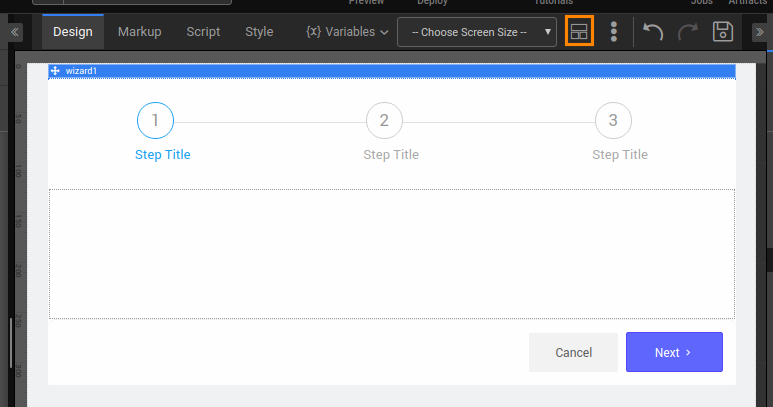Click the empty dotted wizard content area
This screenshot has width=773, height=407.
(392, 254)
